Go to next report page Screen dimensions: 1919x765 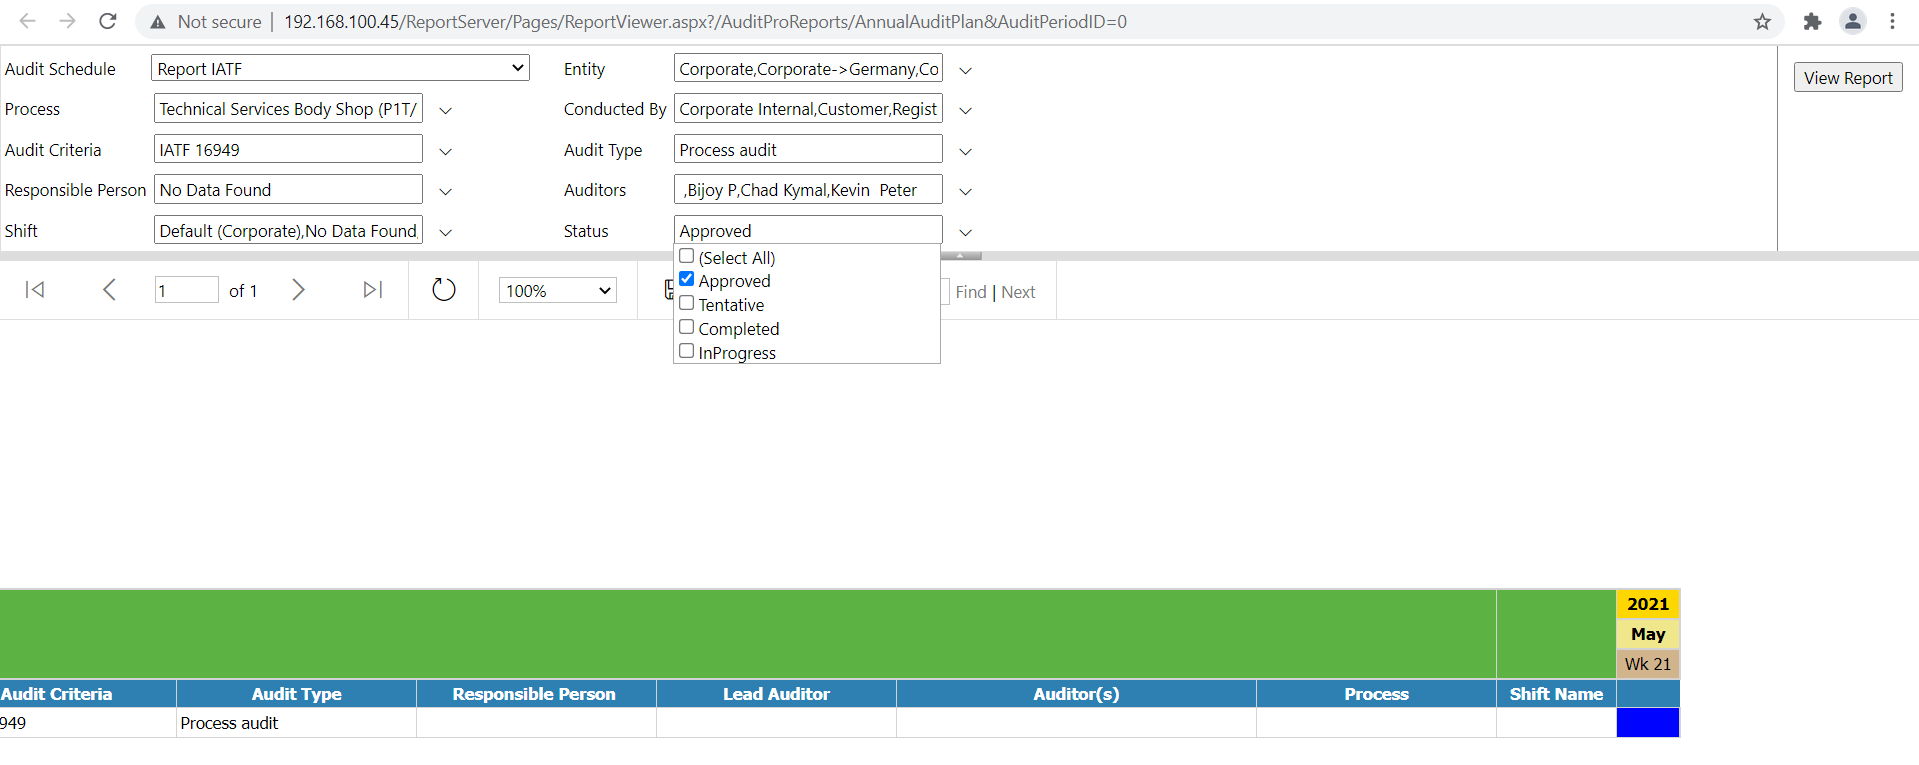coord(298,290)
